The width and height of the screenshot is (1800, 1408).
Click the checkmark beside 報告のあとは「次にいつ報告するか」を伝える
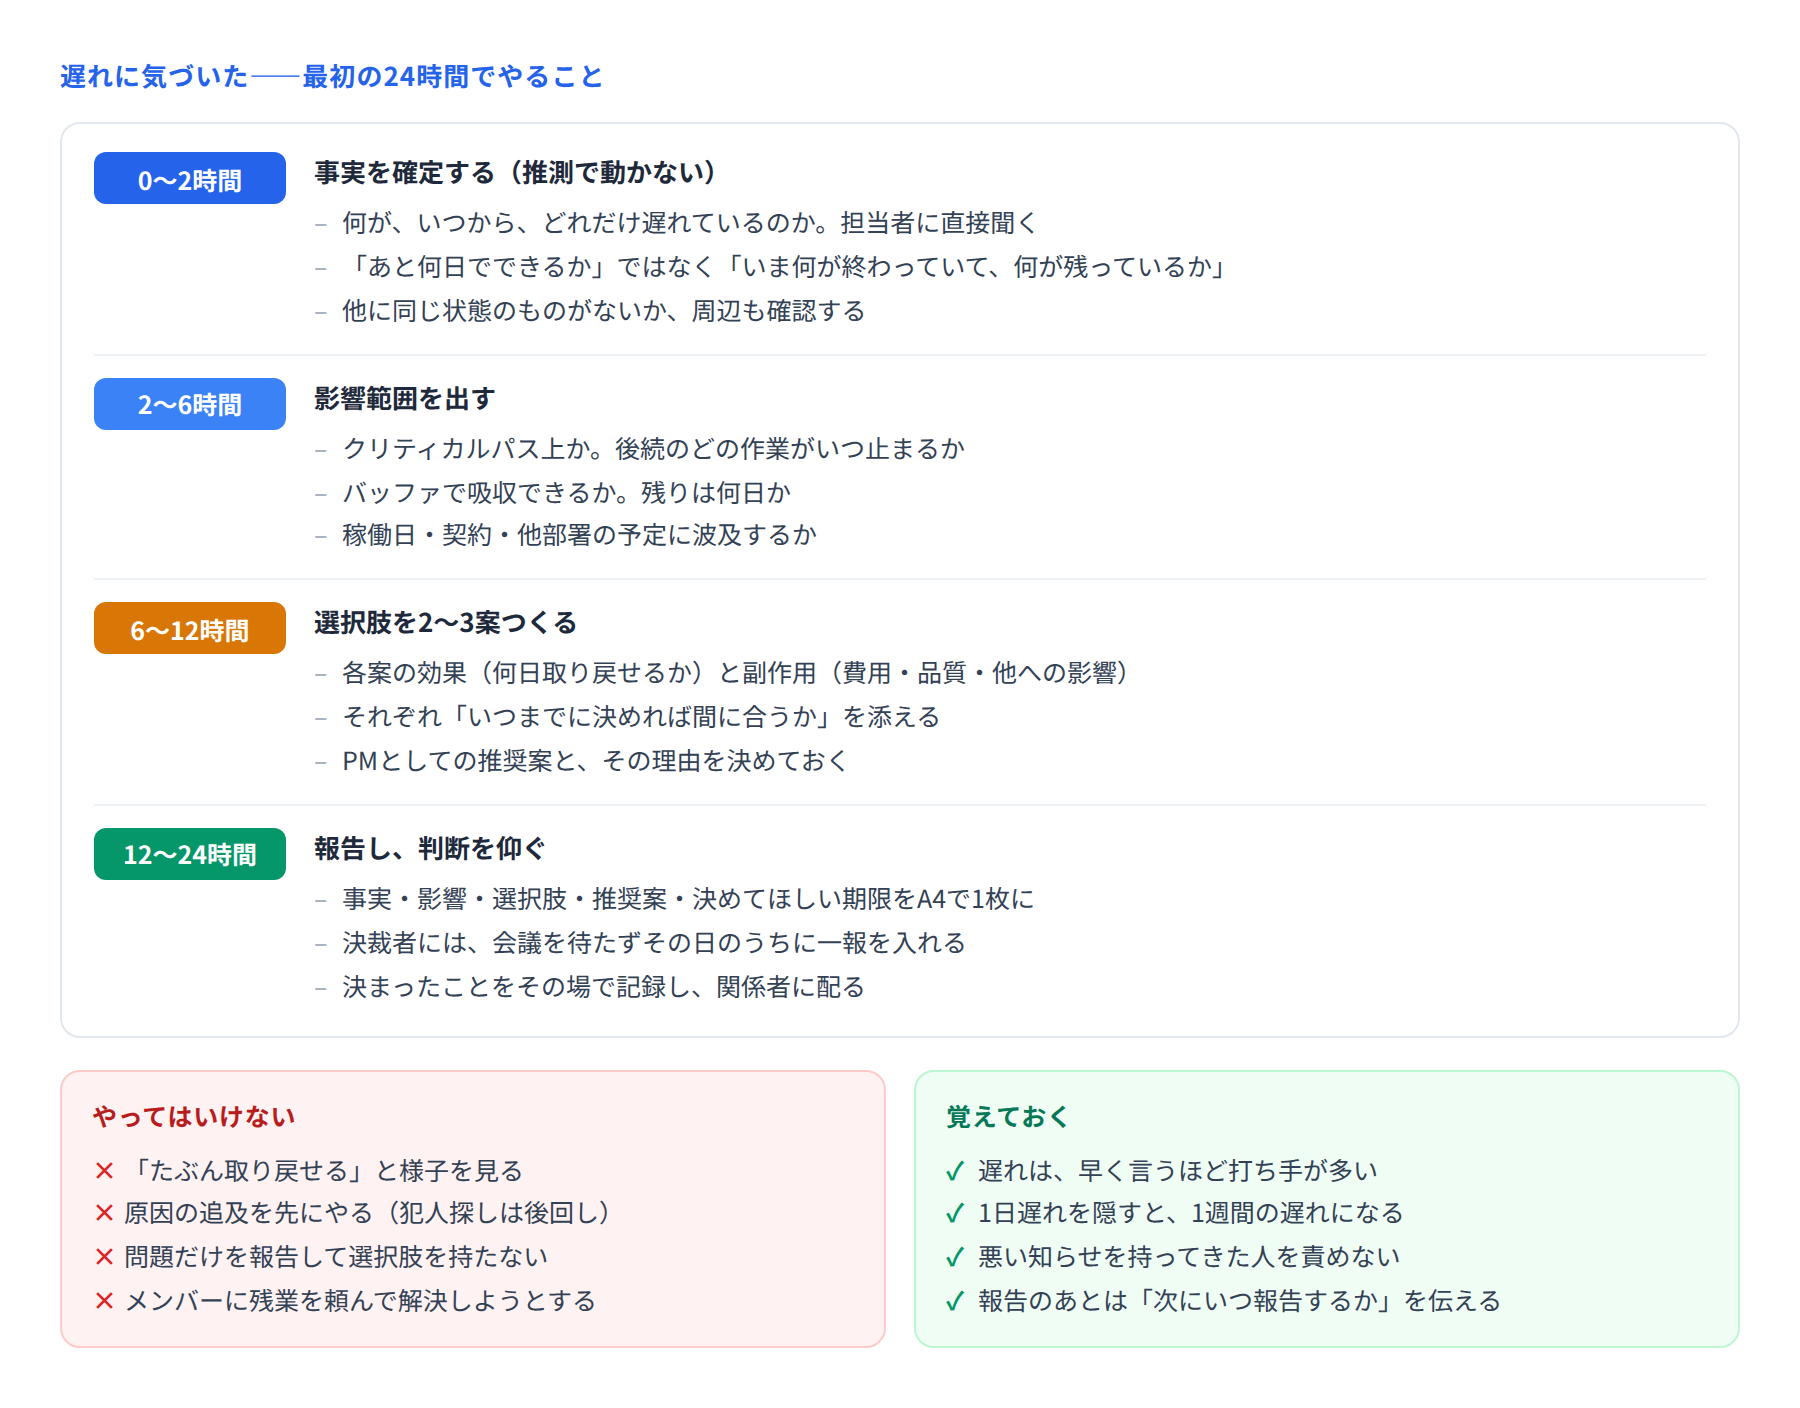click(x=955, y=1301)
